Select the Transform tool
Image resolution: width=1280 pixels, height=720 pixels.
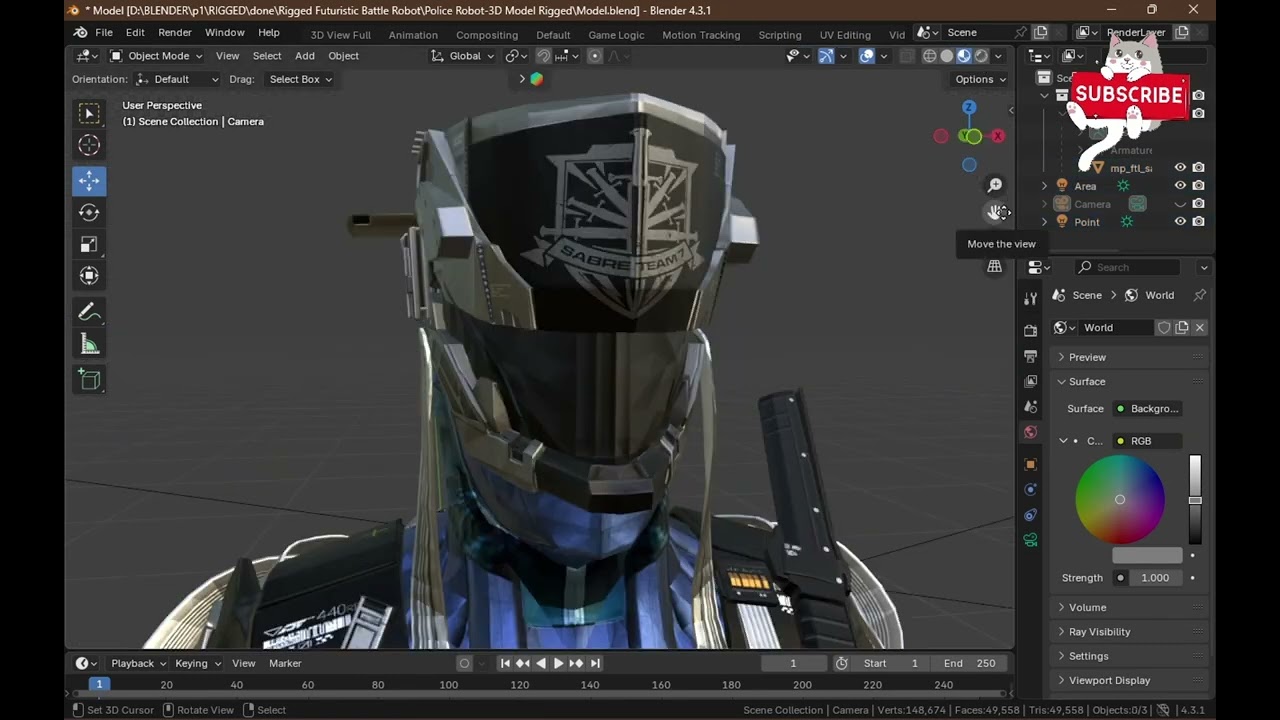coord(89,276)
